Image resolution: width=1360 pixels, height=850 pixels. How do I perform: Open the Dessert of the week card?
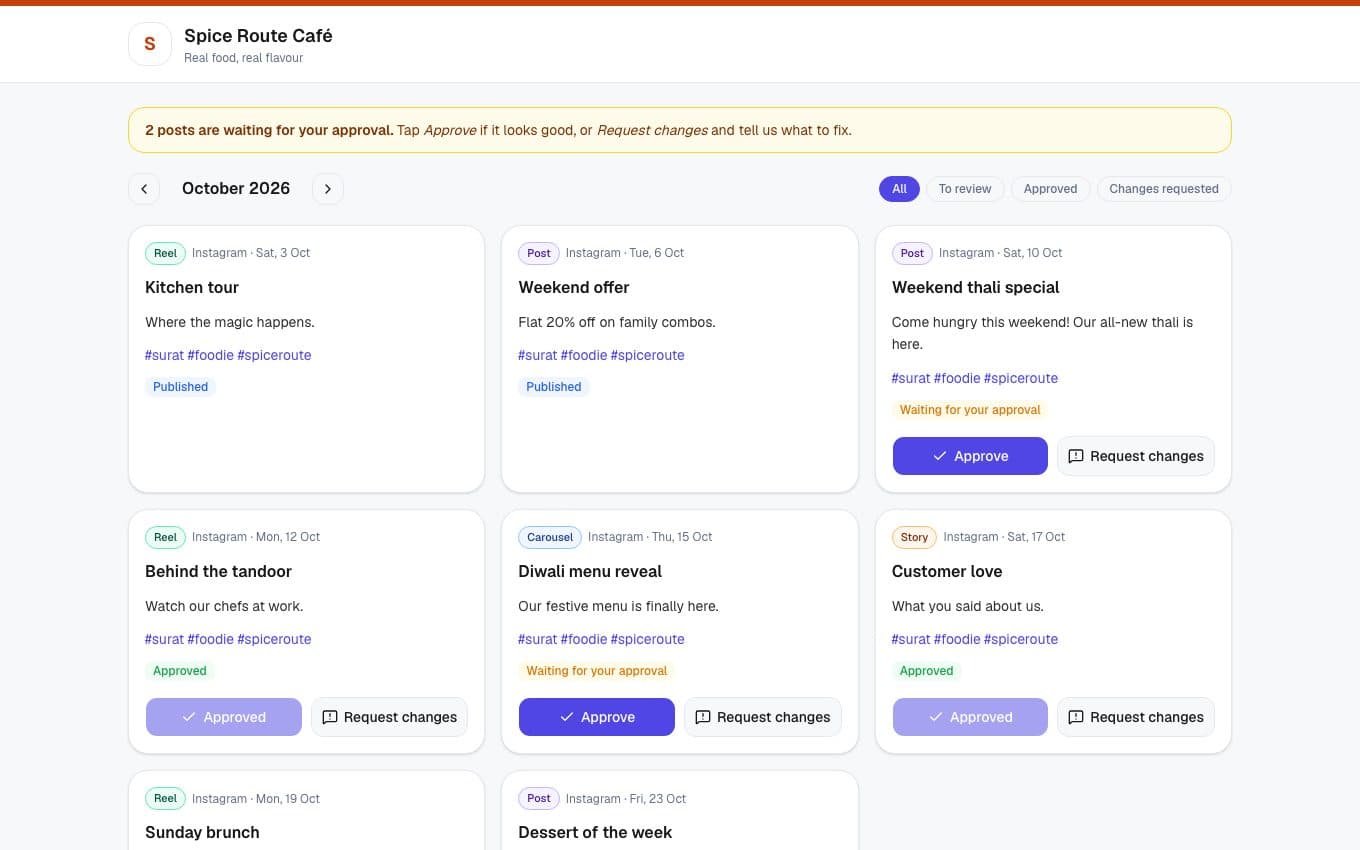click(x=680, y=811)
